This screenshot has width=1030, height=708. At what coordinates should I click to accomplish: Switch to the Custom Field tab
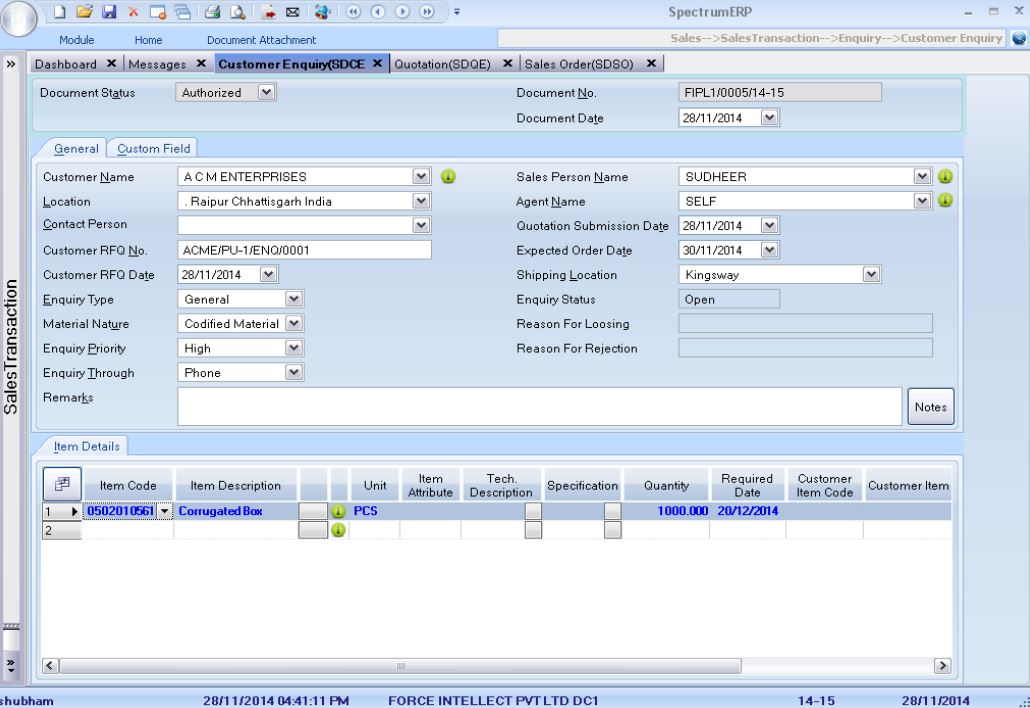(x=152, y=148)
